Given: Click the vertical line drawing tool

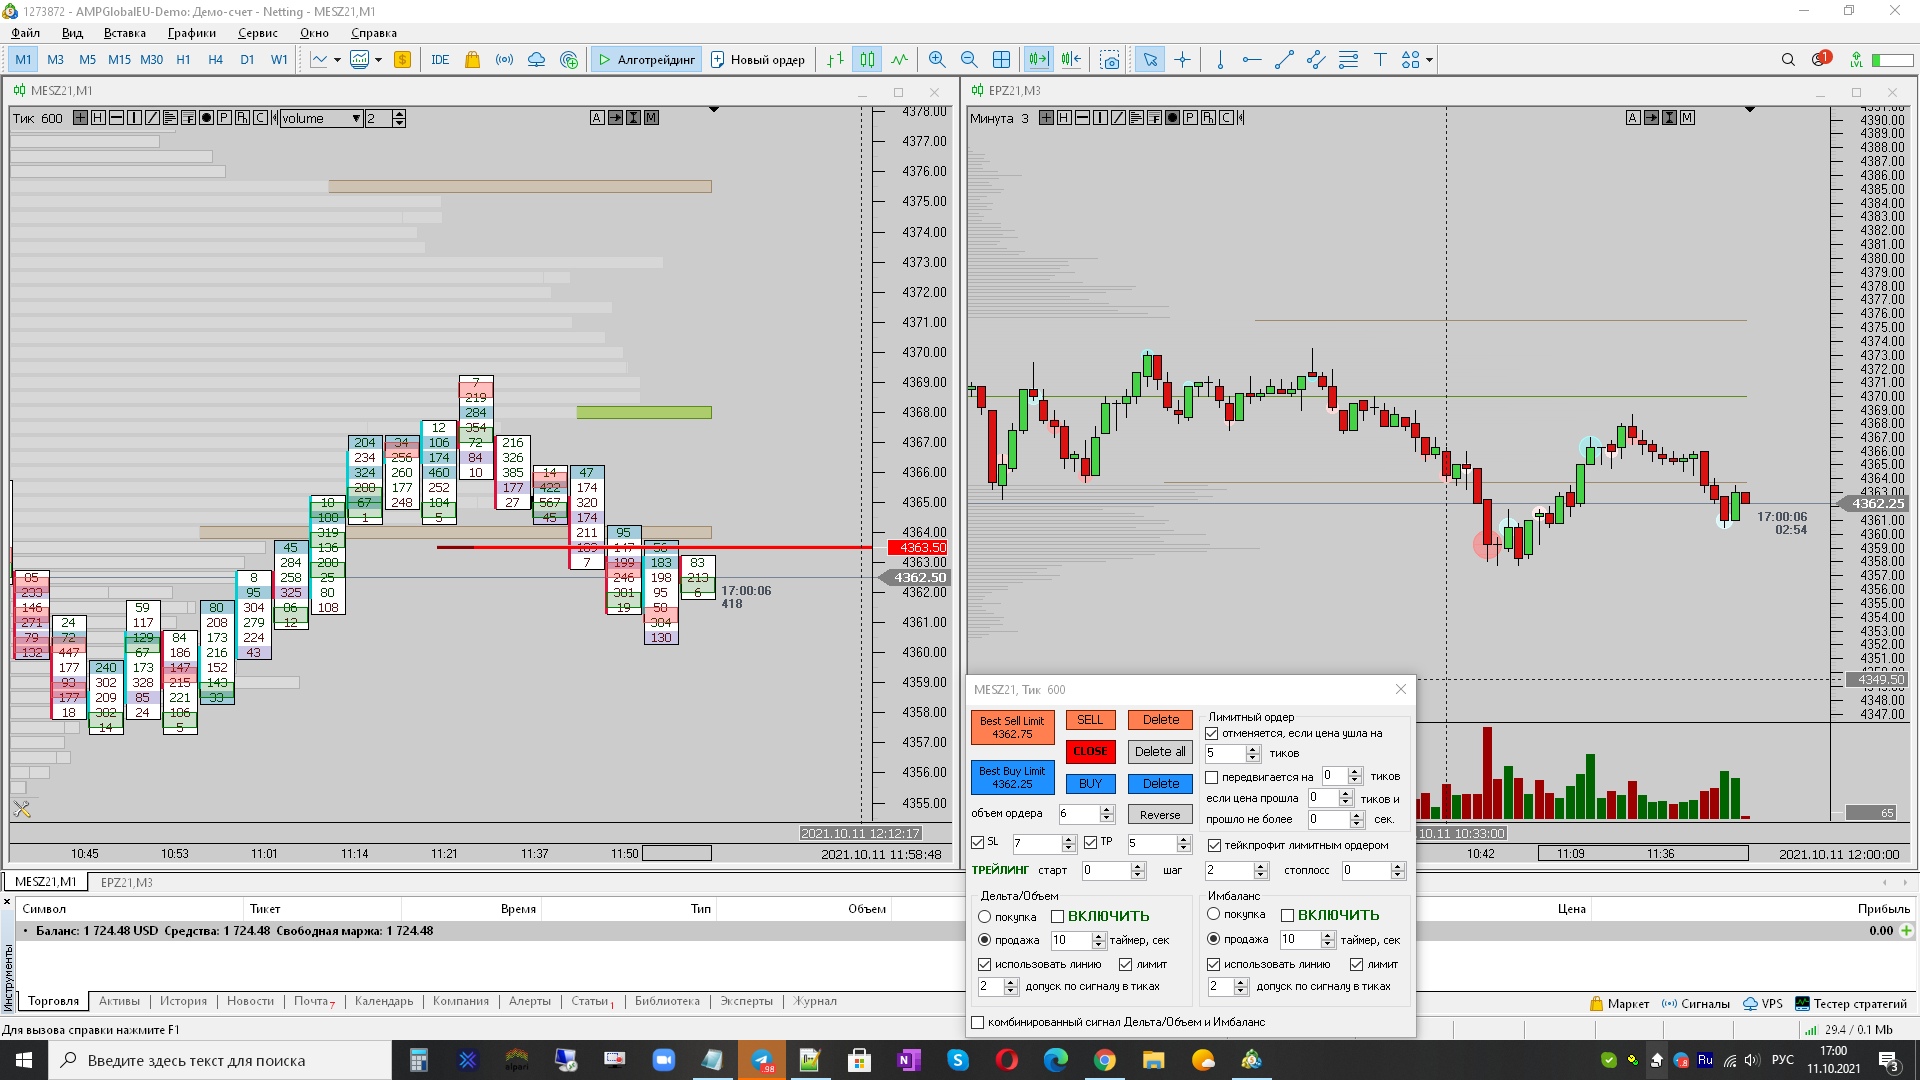Looking at the screenshot, I should (1220, 60).
